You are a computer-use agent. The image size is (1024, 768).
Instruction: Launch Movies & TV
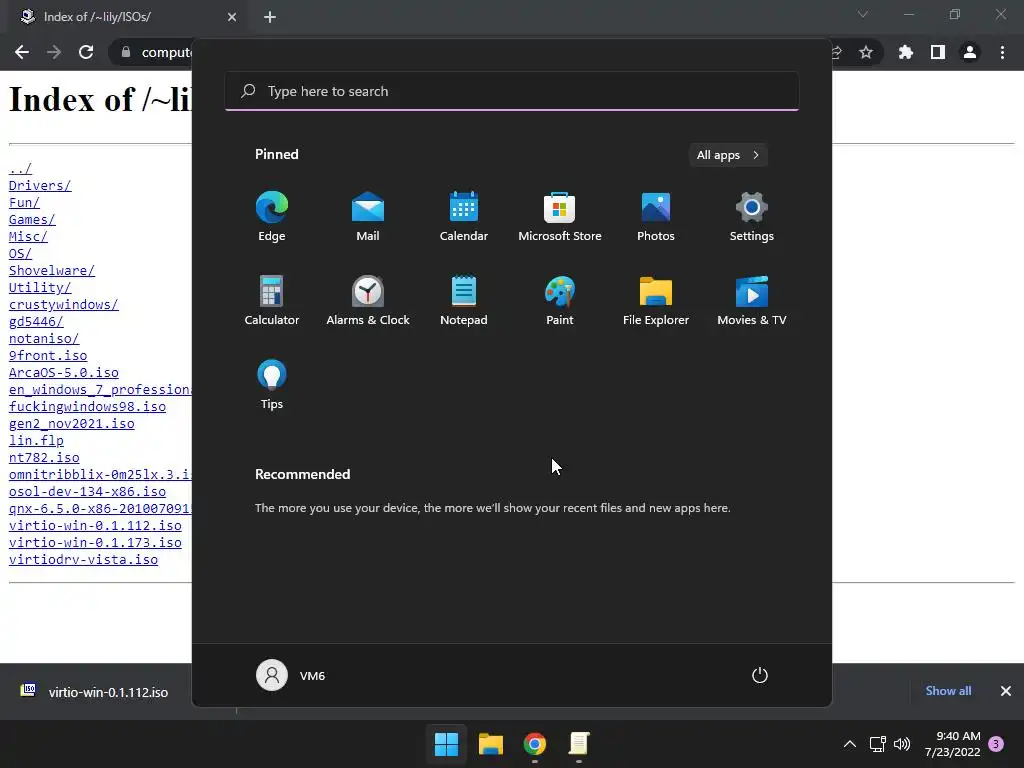(752, 300)
